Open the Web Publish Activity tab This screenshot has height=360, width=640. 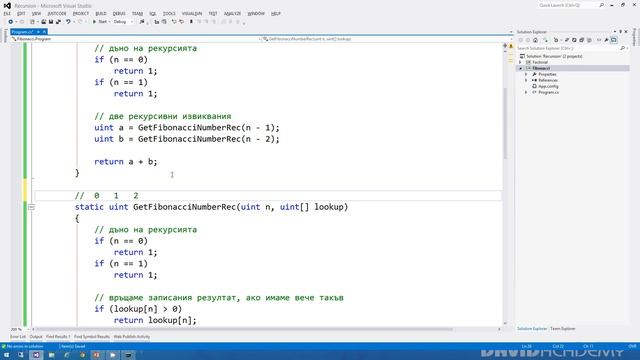[x=131, y=337]
